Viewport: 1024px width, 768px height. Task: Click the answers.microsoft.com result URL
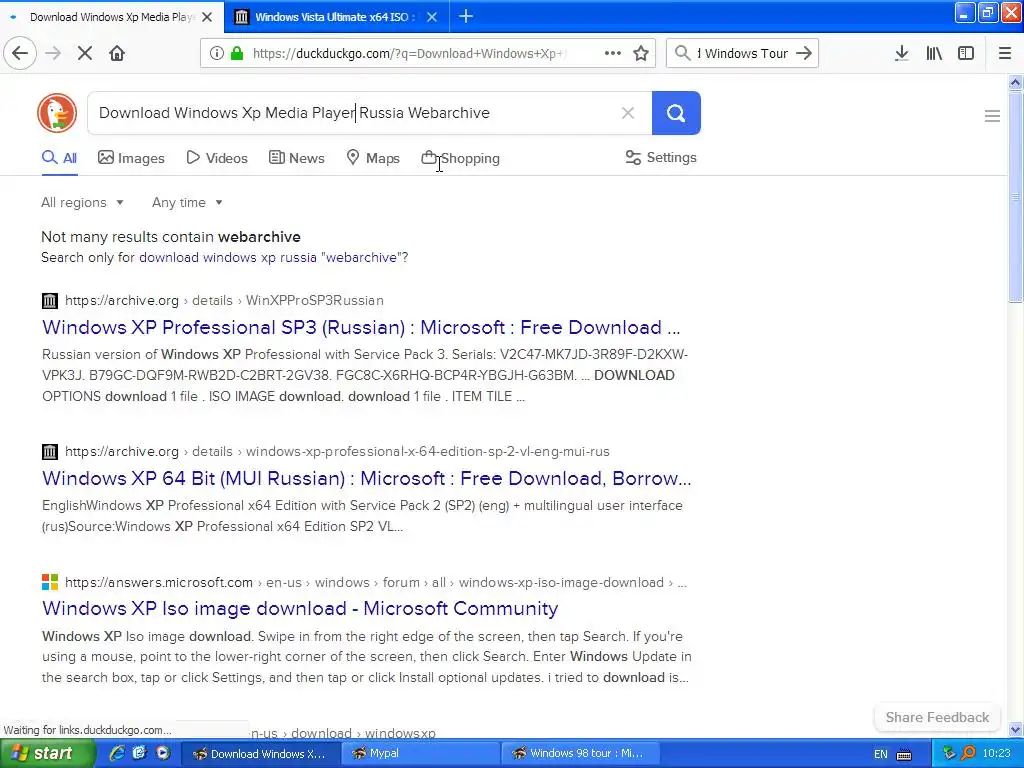point(376,582)
